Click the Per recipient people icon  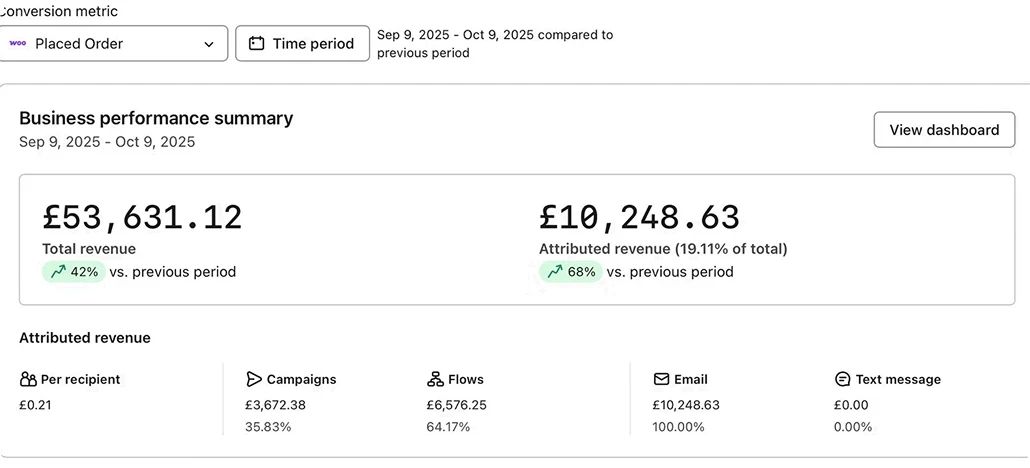pos(28,380)
